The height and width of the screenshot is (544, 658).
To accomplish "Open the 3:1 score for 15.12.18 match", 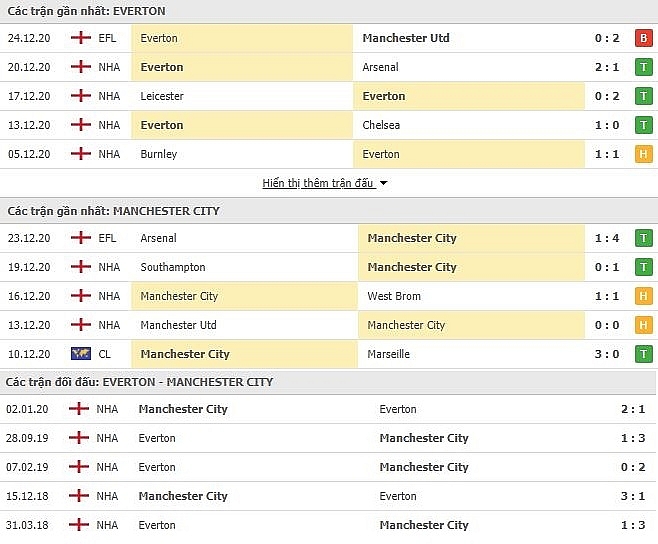I will point(633,496).
